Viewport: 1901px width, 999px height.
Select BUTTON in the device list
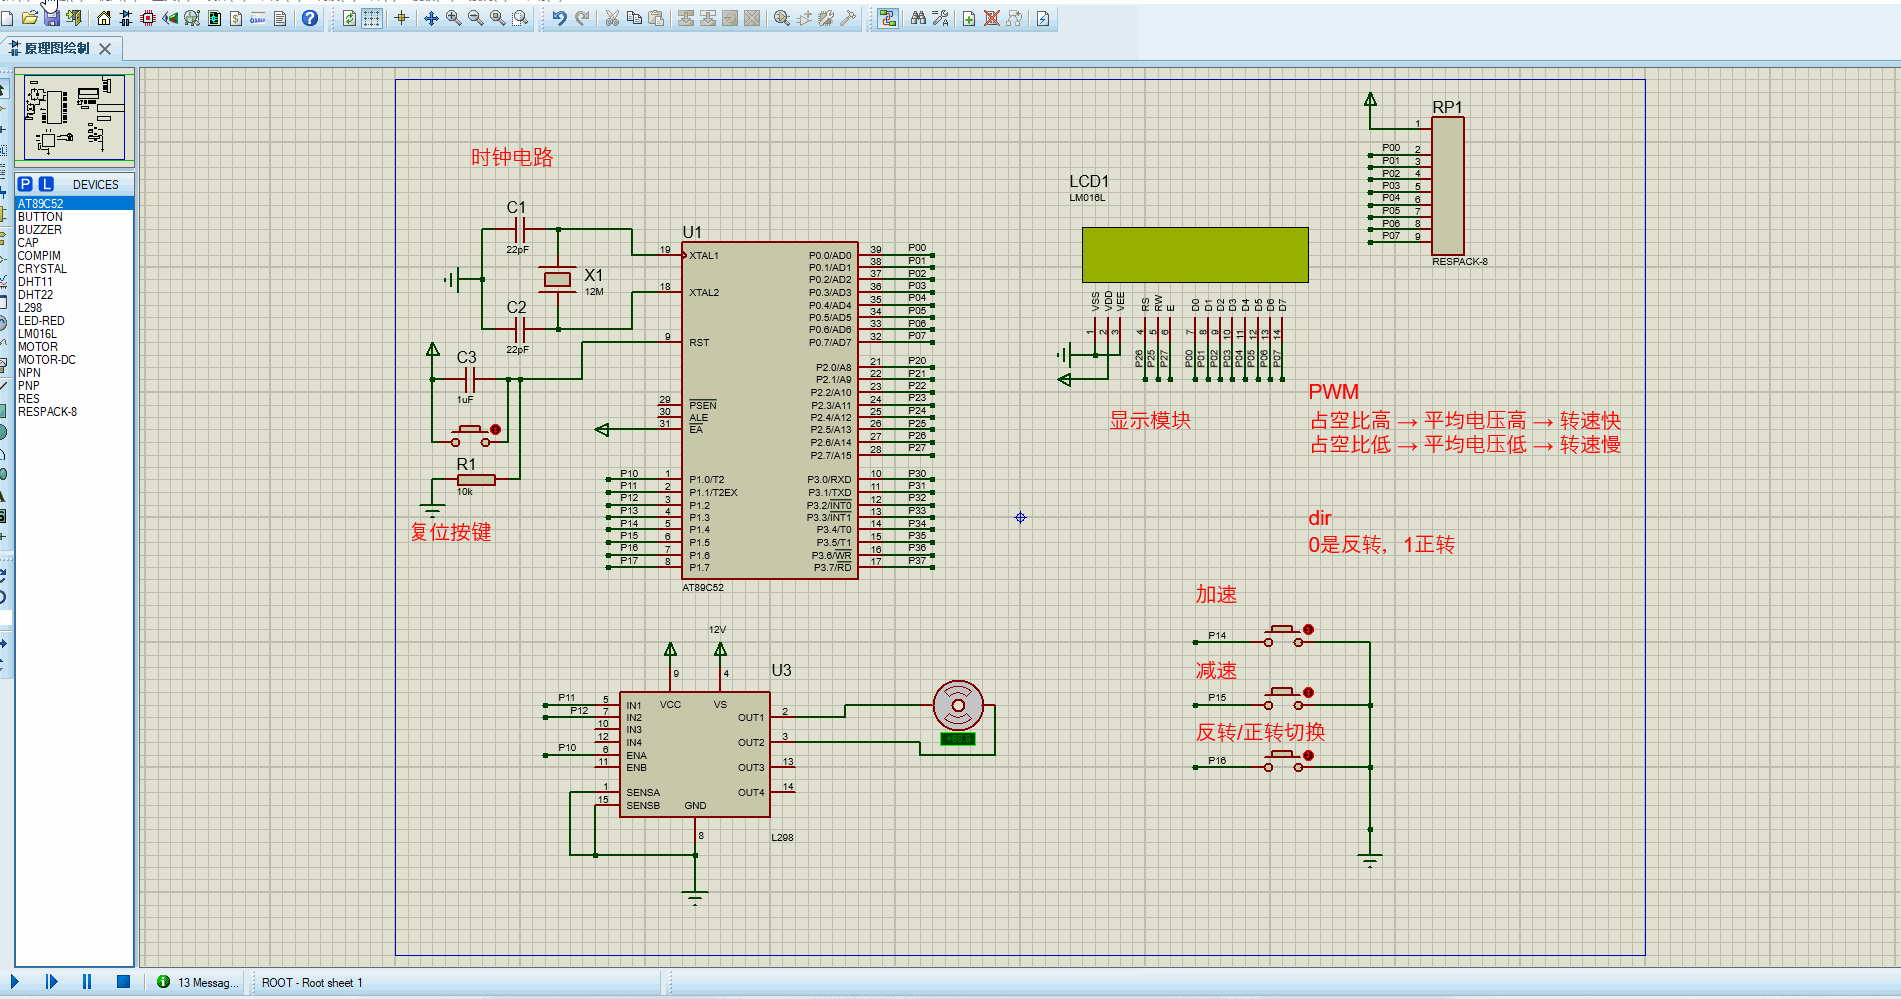point(74,216)
